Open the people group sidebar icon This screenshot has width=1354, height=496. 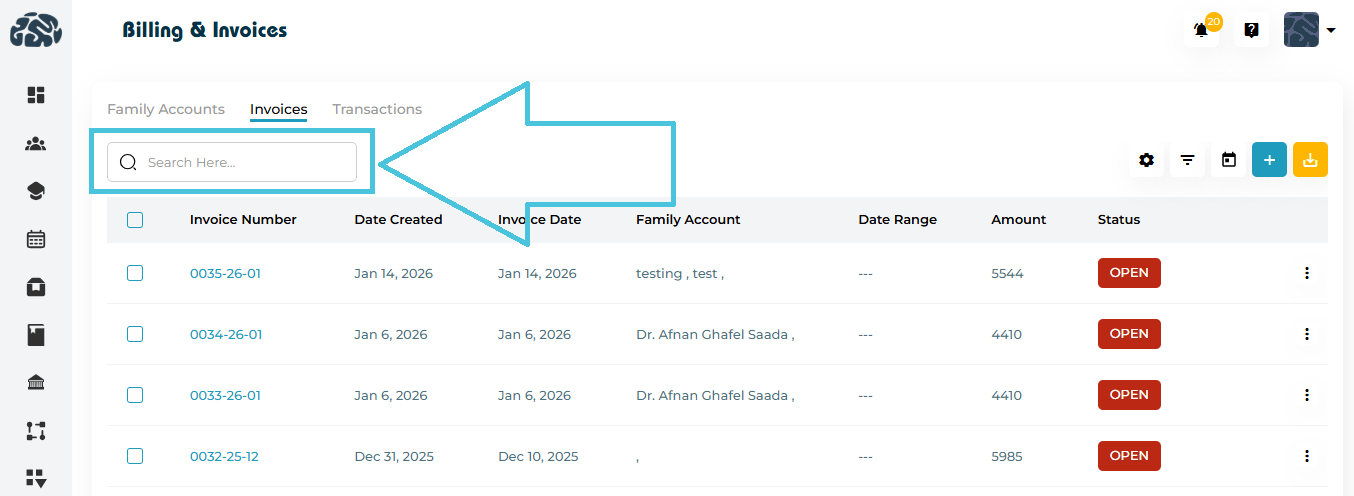pyautogui.click(x=36, y=144)
